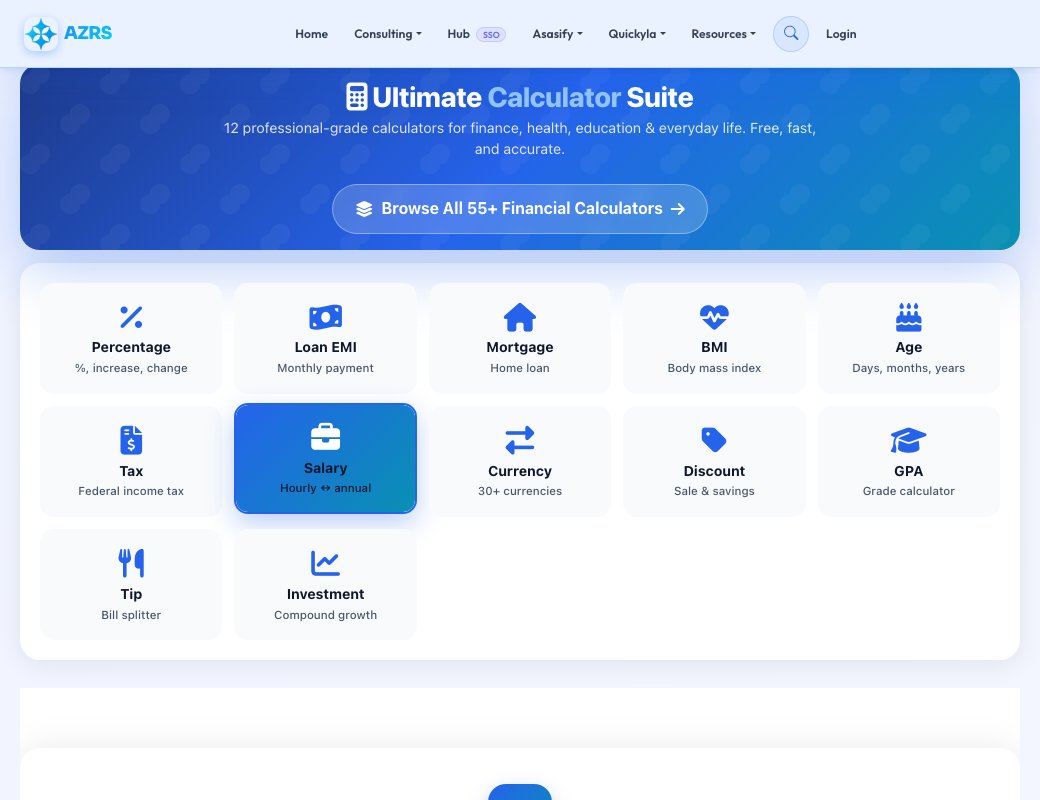Select the Percentage card title
Image resolution: width=1040 pixels, height=800 pixels.
coord(131,347)
